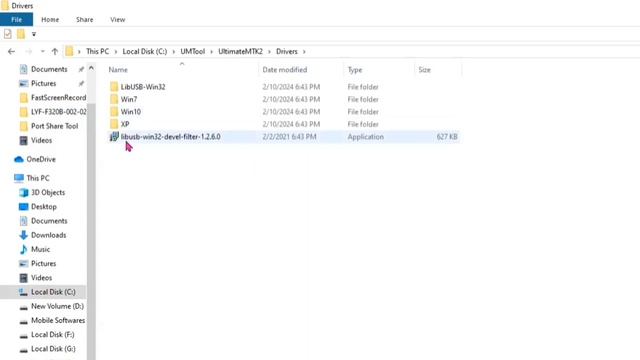
Task: Go back using the Back arrow
Action: click(x=11, y=51)
